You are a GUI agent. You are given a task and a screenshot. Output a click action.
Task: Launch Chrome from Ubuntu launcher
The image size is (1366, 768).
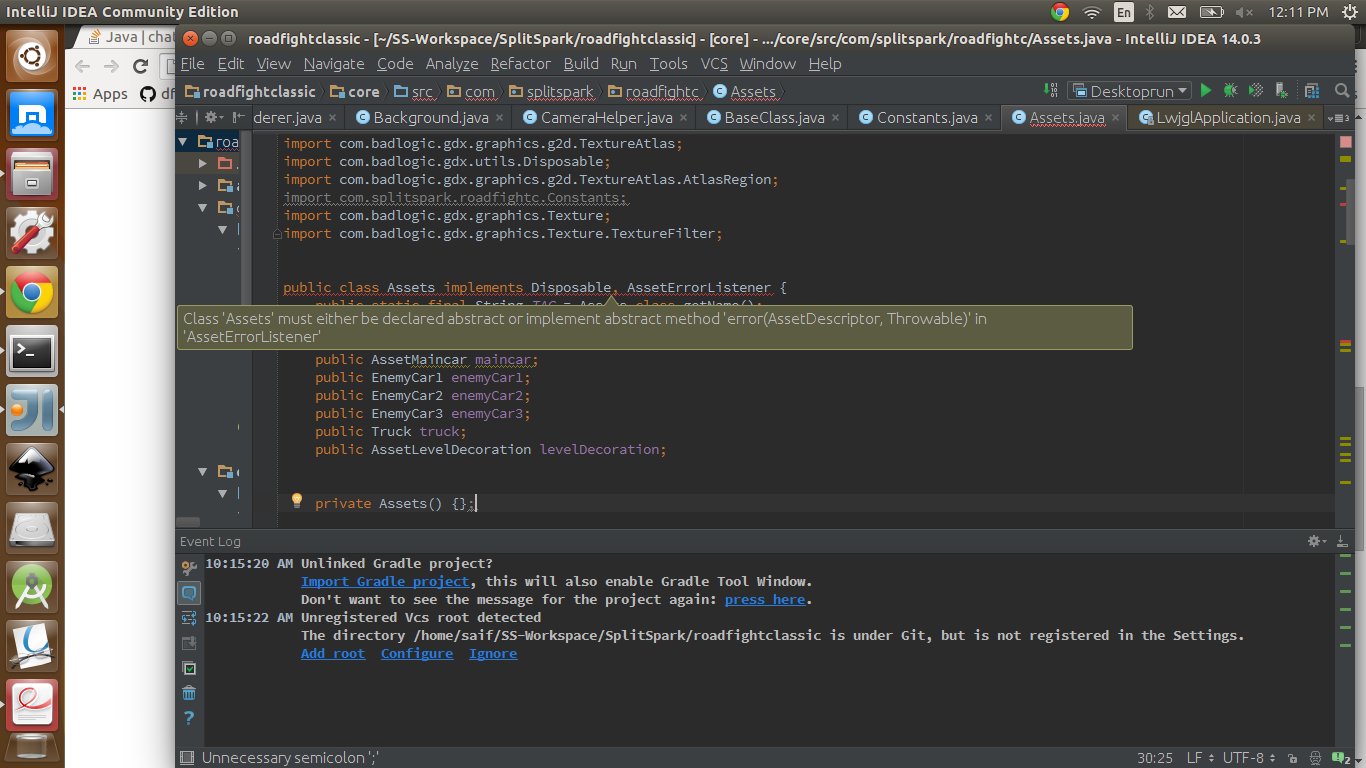point(33,293)
